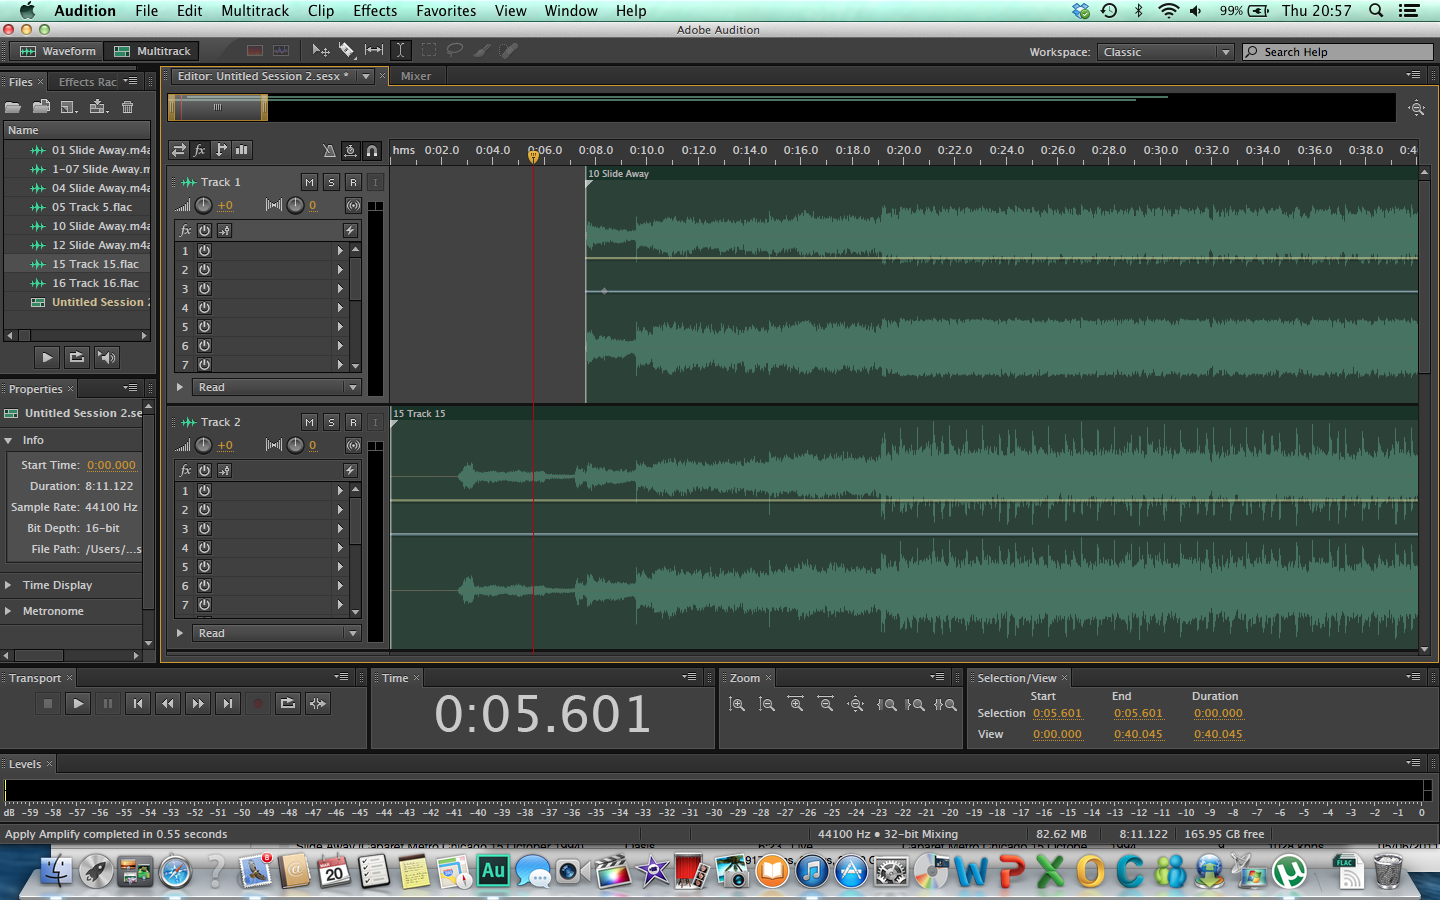1440x900 pixels.
Task: Switch to the Effects Rack tab
Action: click(x=88, y=82)
